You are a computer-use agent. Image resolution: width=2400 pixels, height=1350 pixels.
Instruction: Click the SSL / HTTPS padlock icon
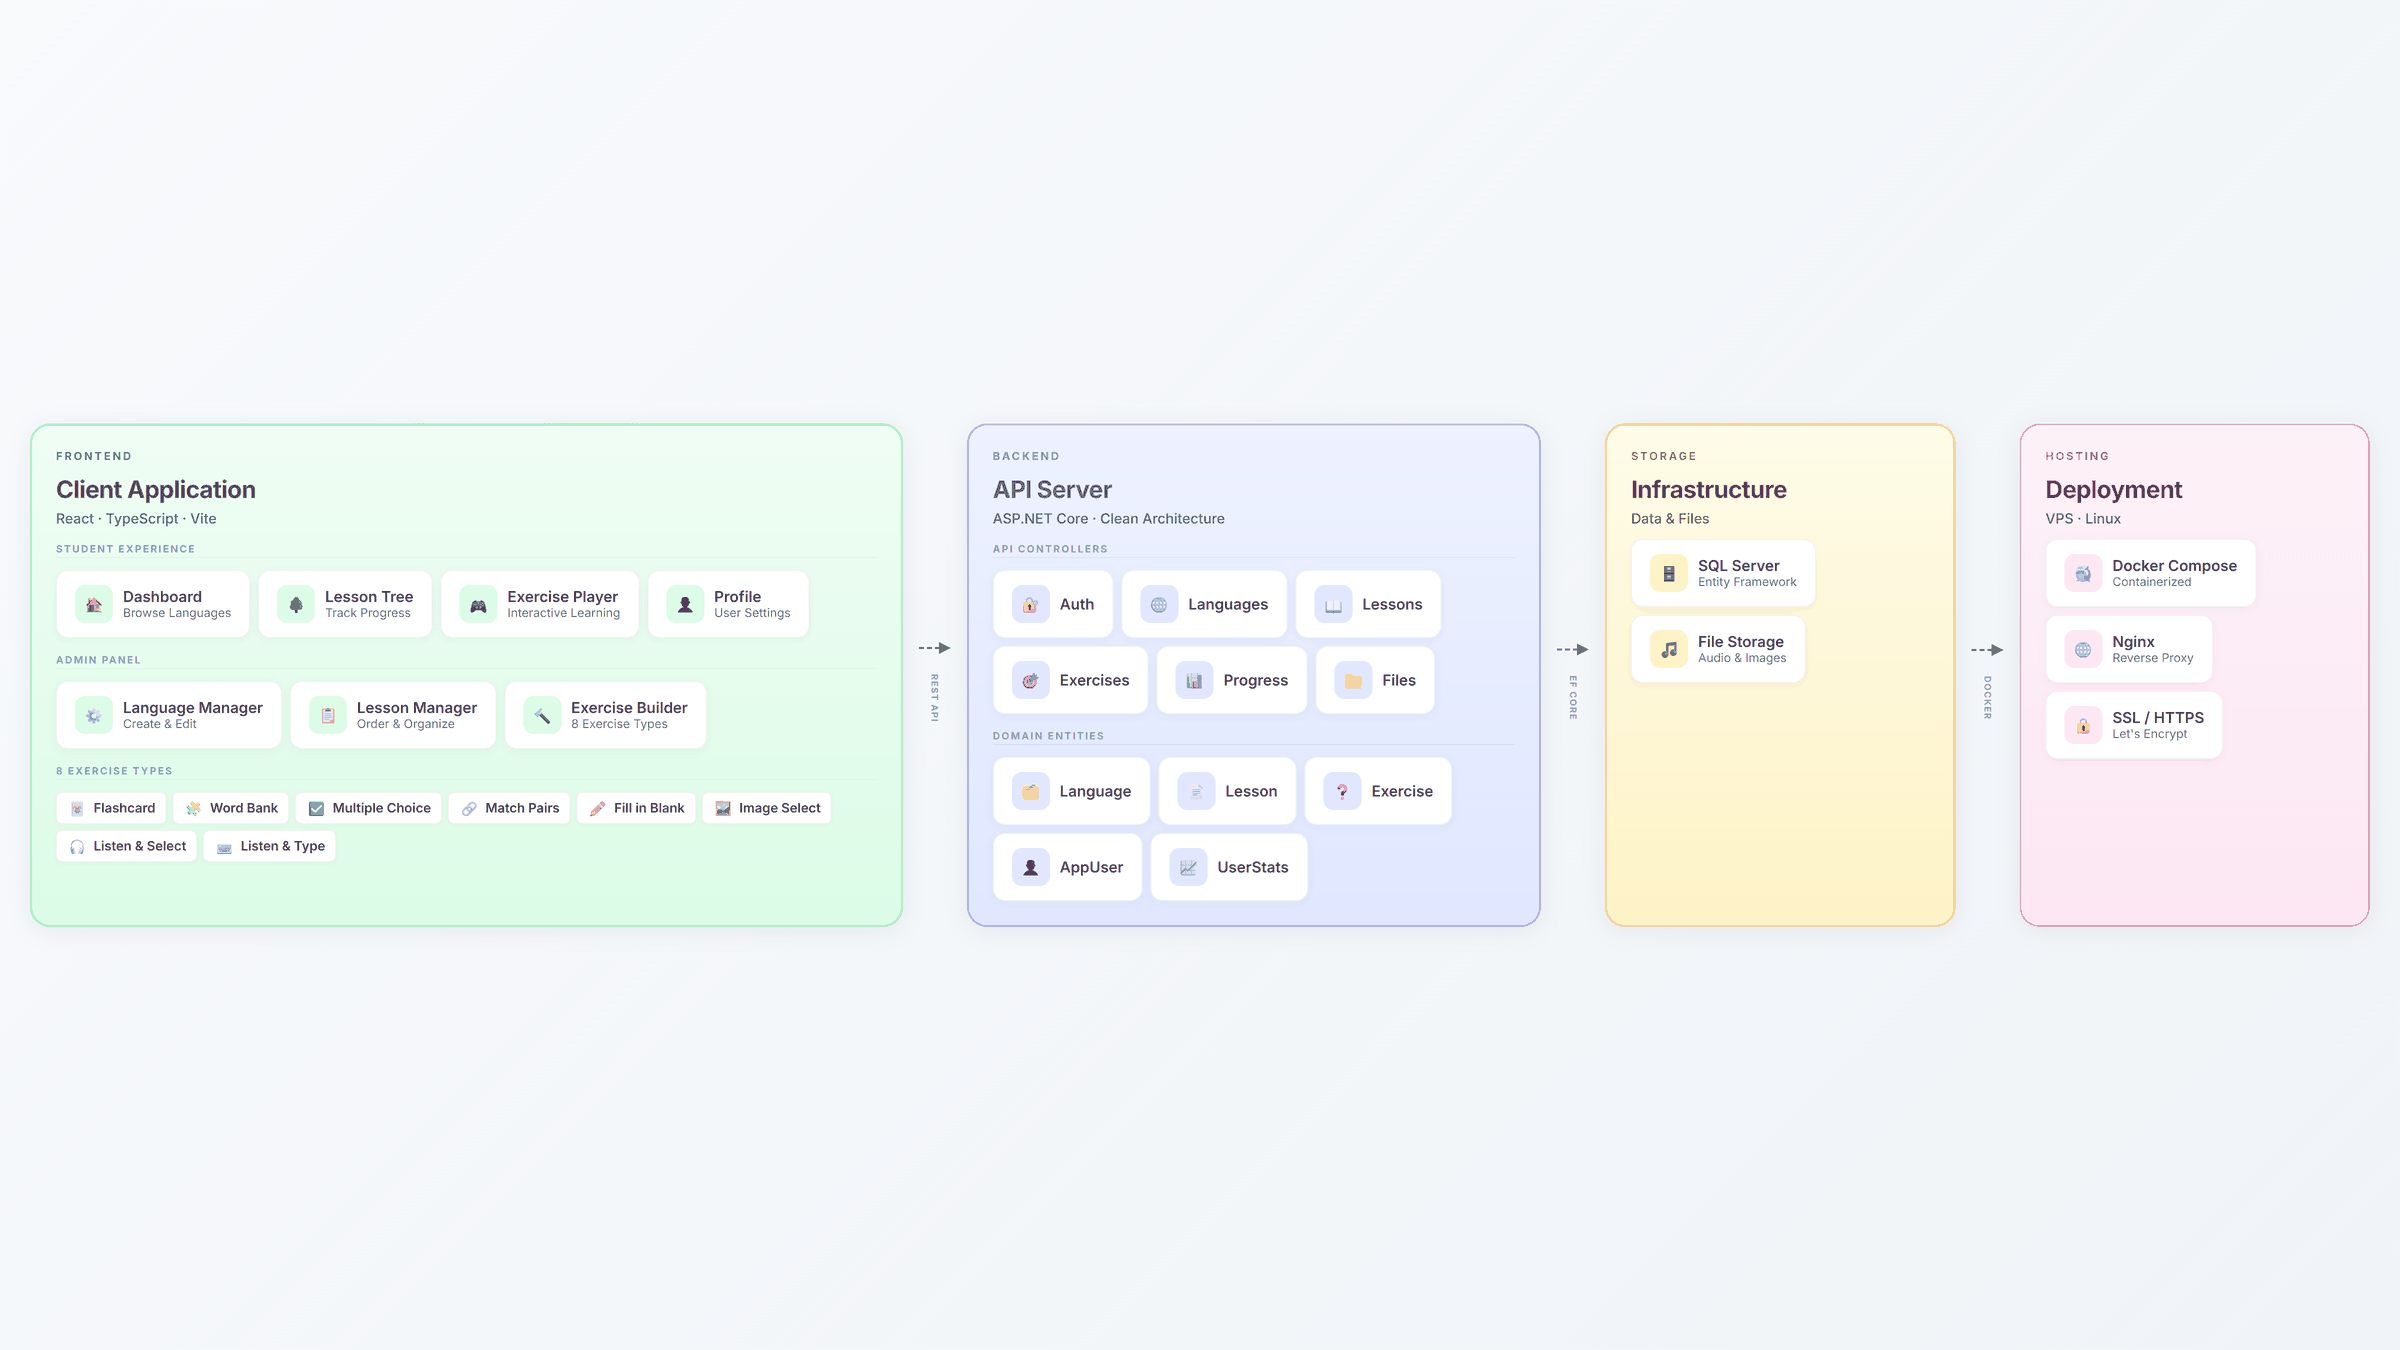[x=2083, y=726]
